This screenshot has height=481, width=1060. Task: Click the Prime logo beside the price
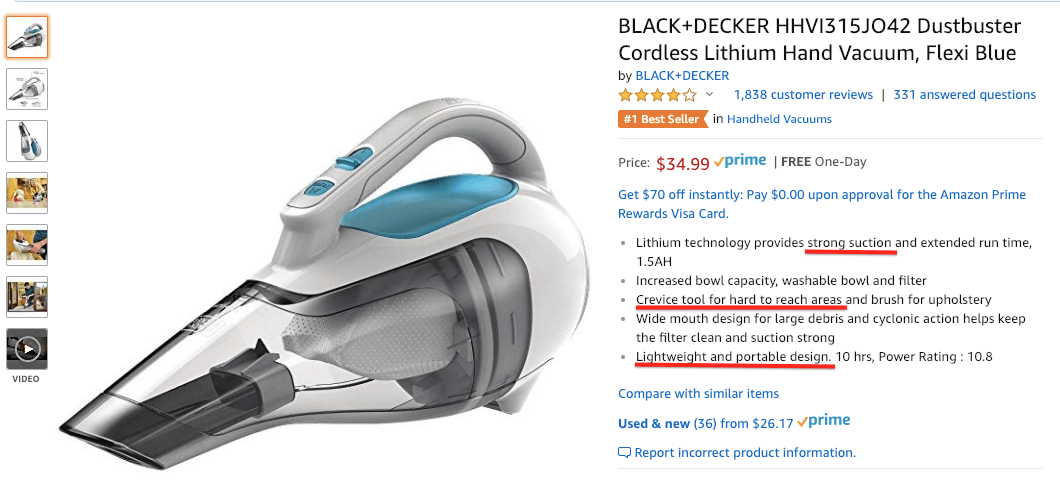[741, 161]
